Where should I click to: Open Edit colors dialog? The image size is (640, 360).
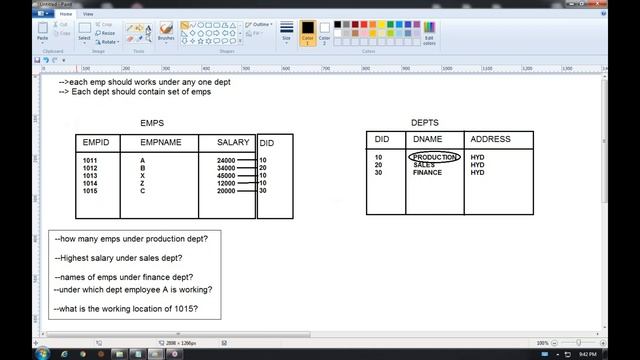tap(429, 33)
